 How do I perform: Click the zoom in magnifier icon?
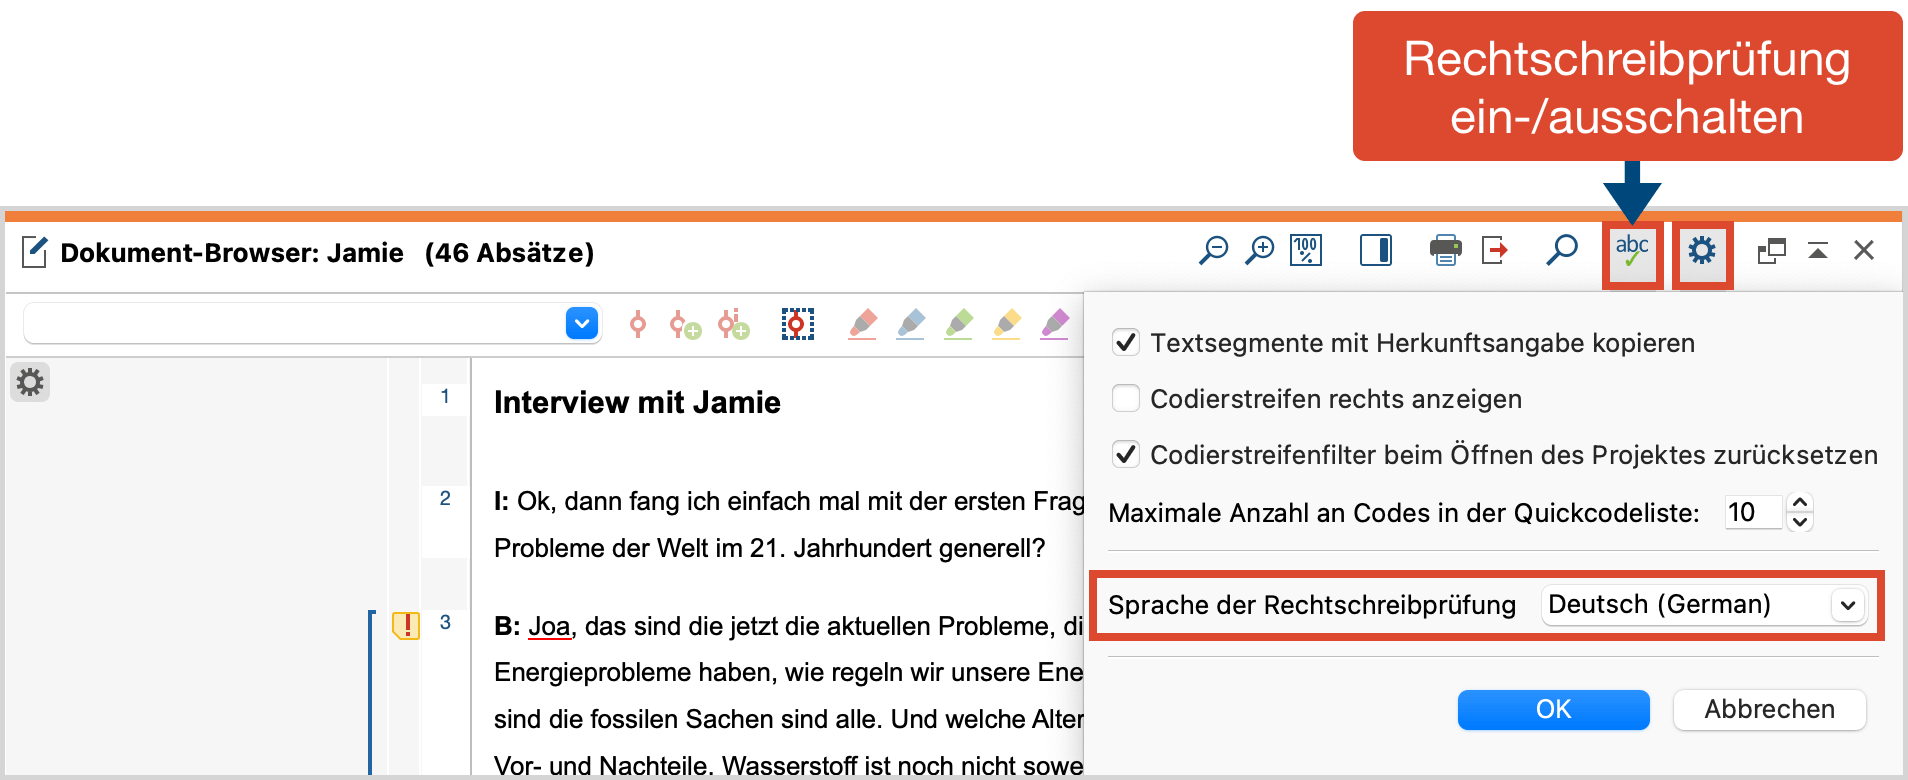pyautogui.click(x=1260, y=250)
